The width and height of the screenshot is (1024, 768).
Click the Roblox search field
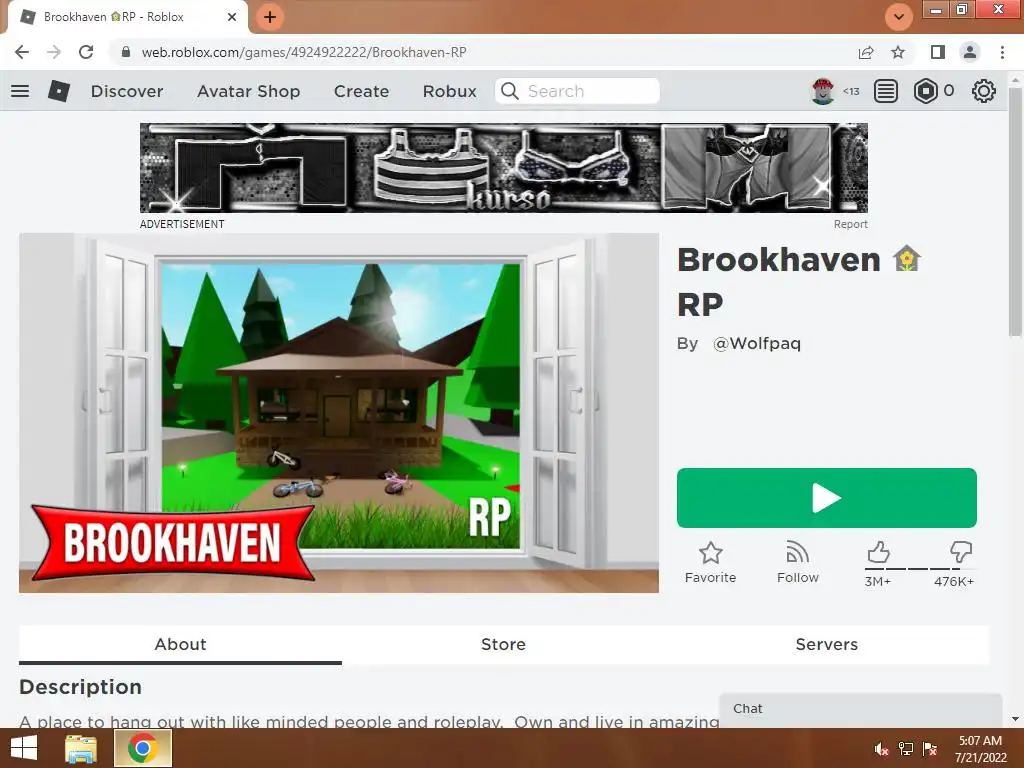577,91
